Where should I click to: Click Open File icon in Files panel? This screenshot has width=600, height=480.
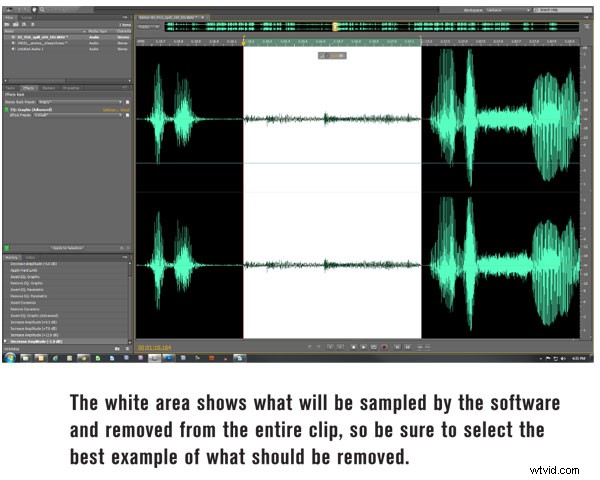[x=7, y=24]
